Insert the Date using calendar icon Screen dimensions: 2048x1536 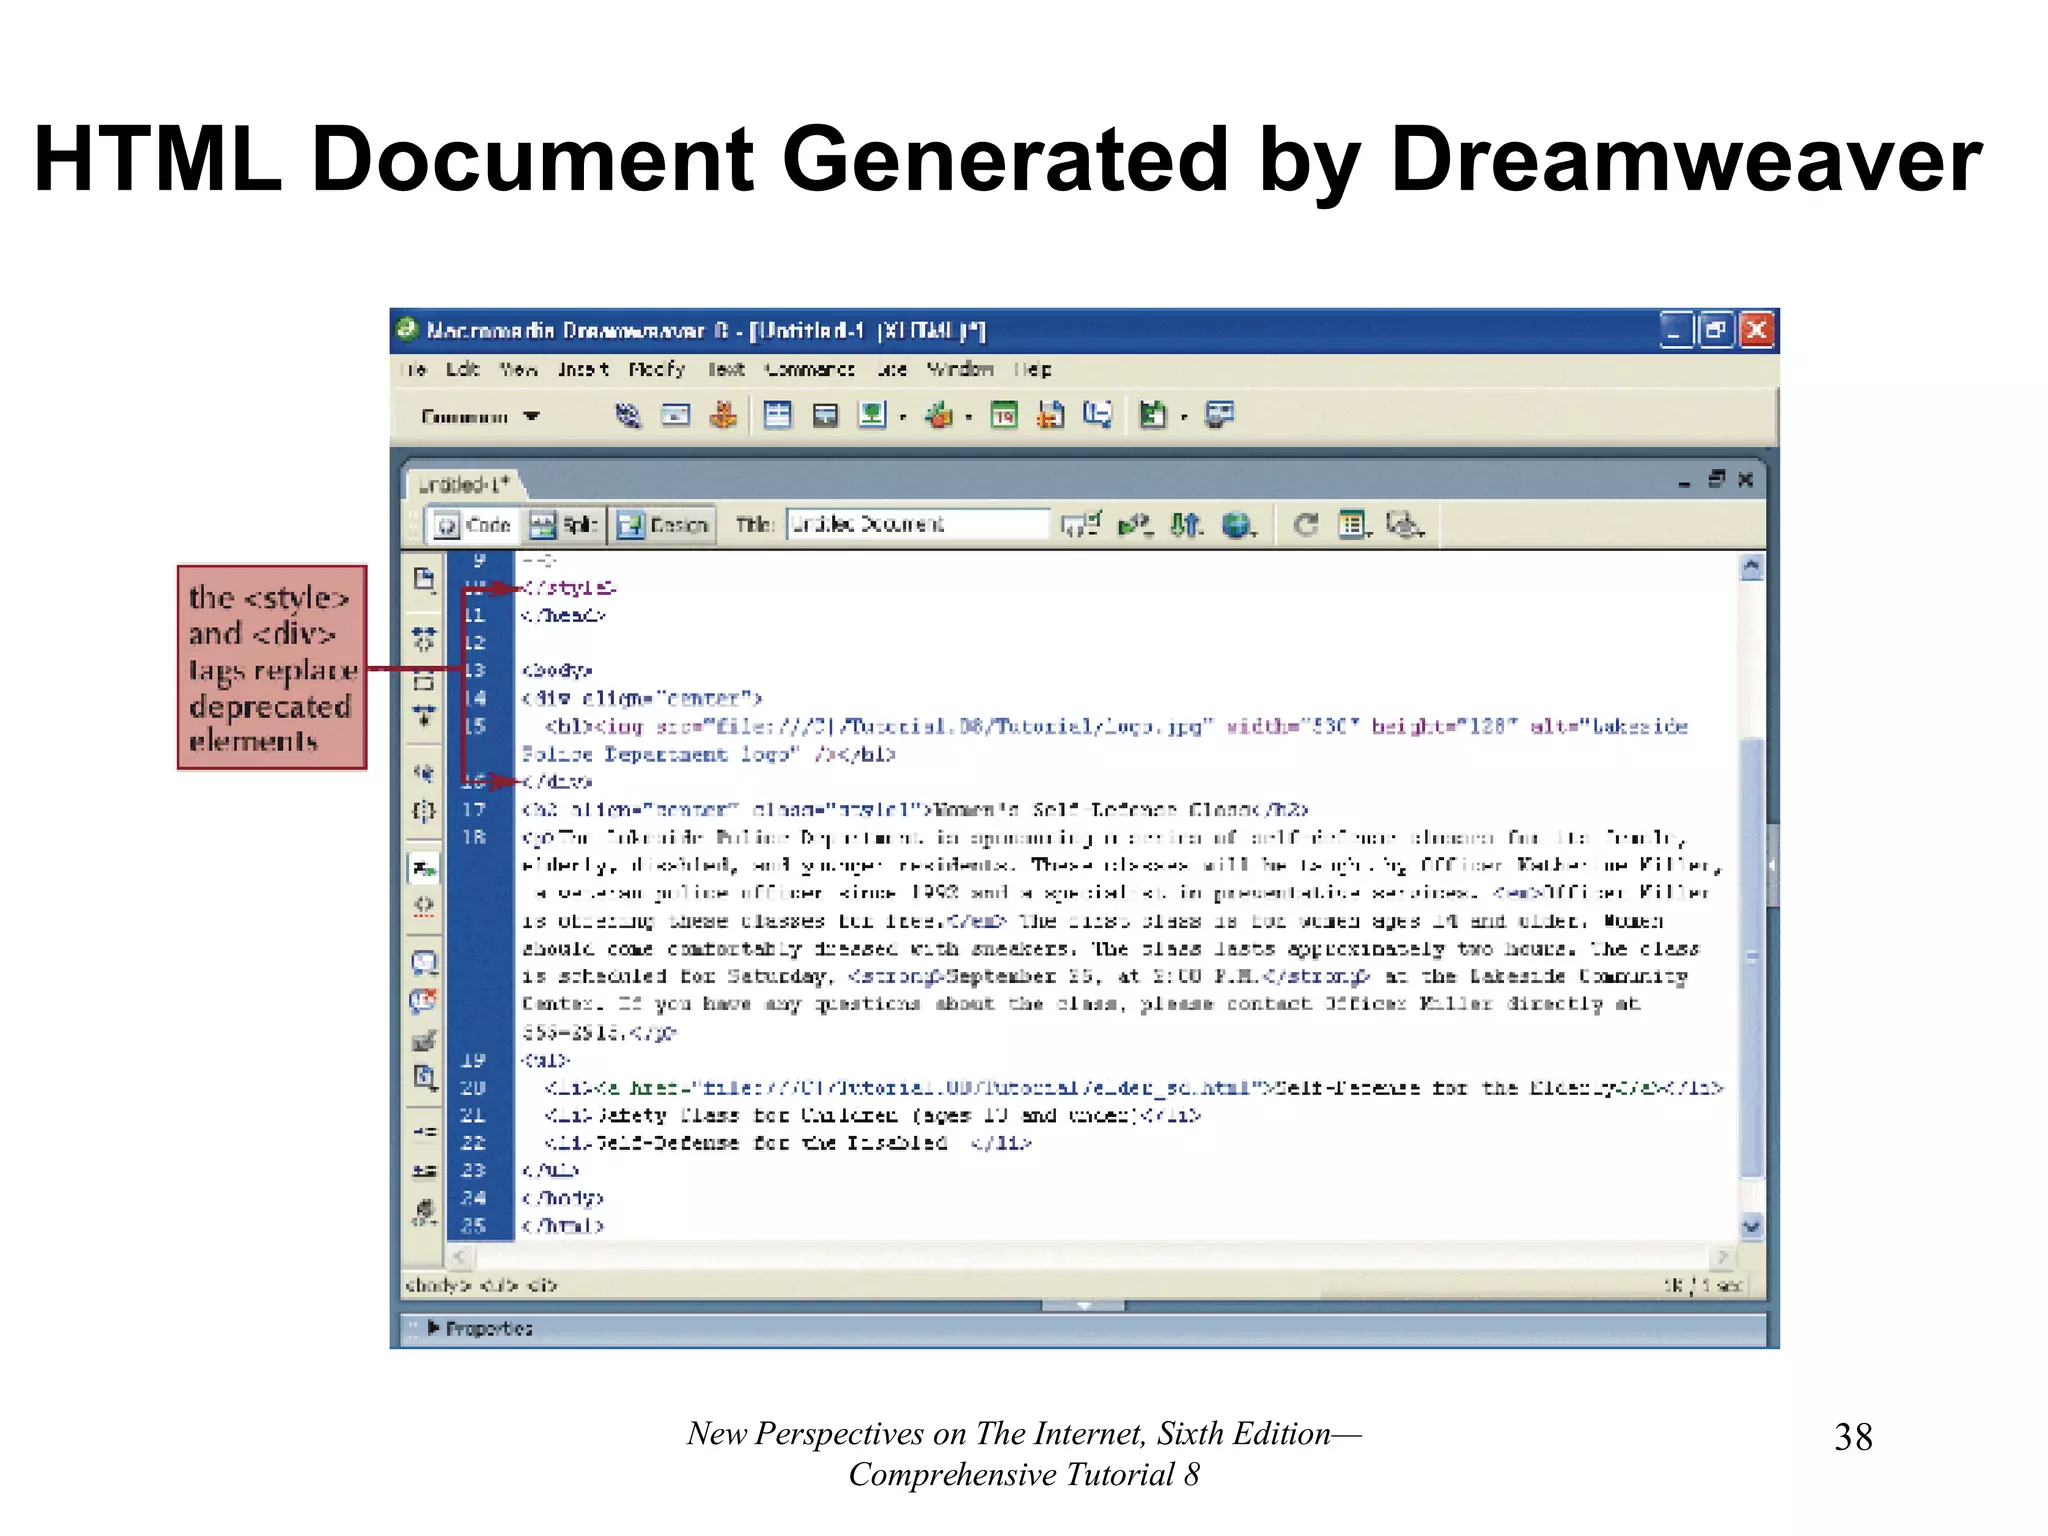click(x=1004, y=415)
